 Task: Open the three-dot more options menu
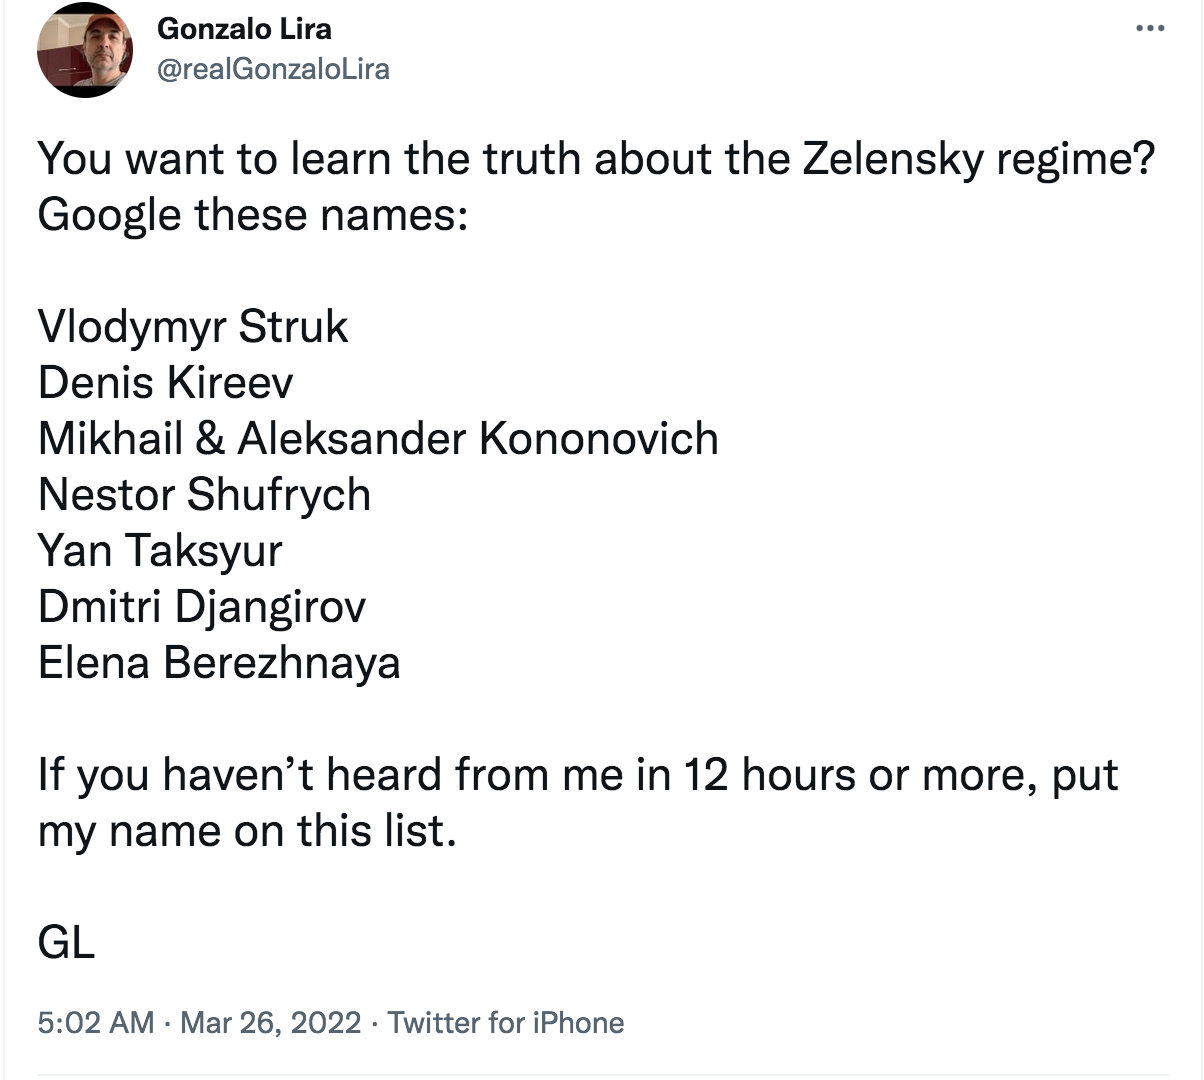tap(1151, 28)
